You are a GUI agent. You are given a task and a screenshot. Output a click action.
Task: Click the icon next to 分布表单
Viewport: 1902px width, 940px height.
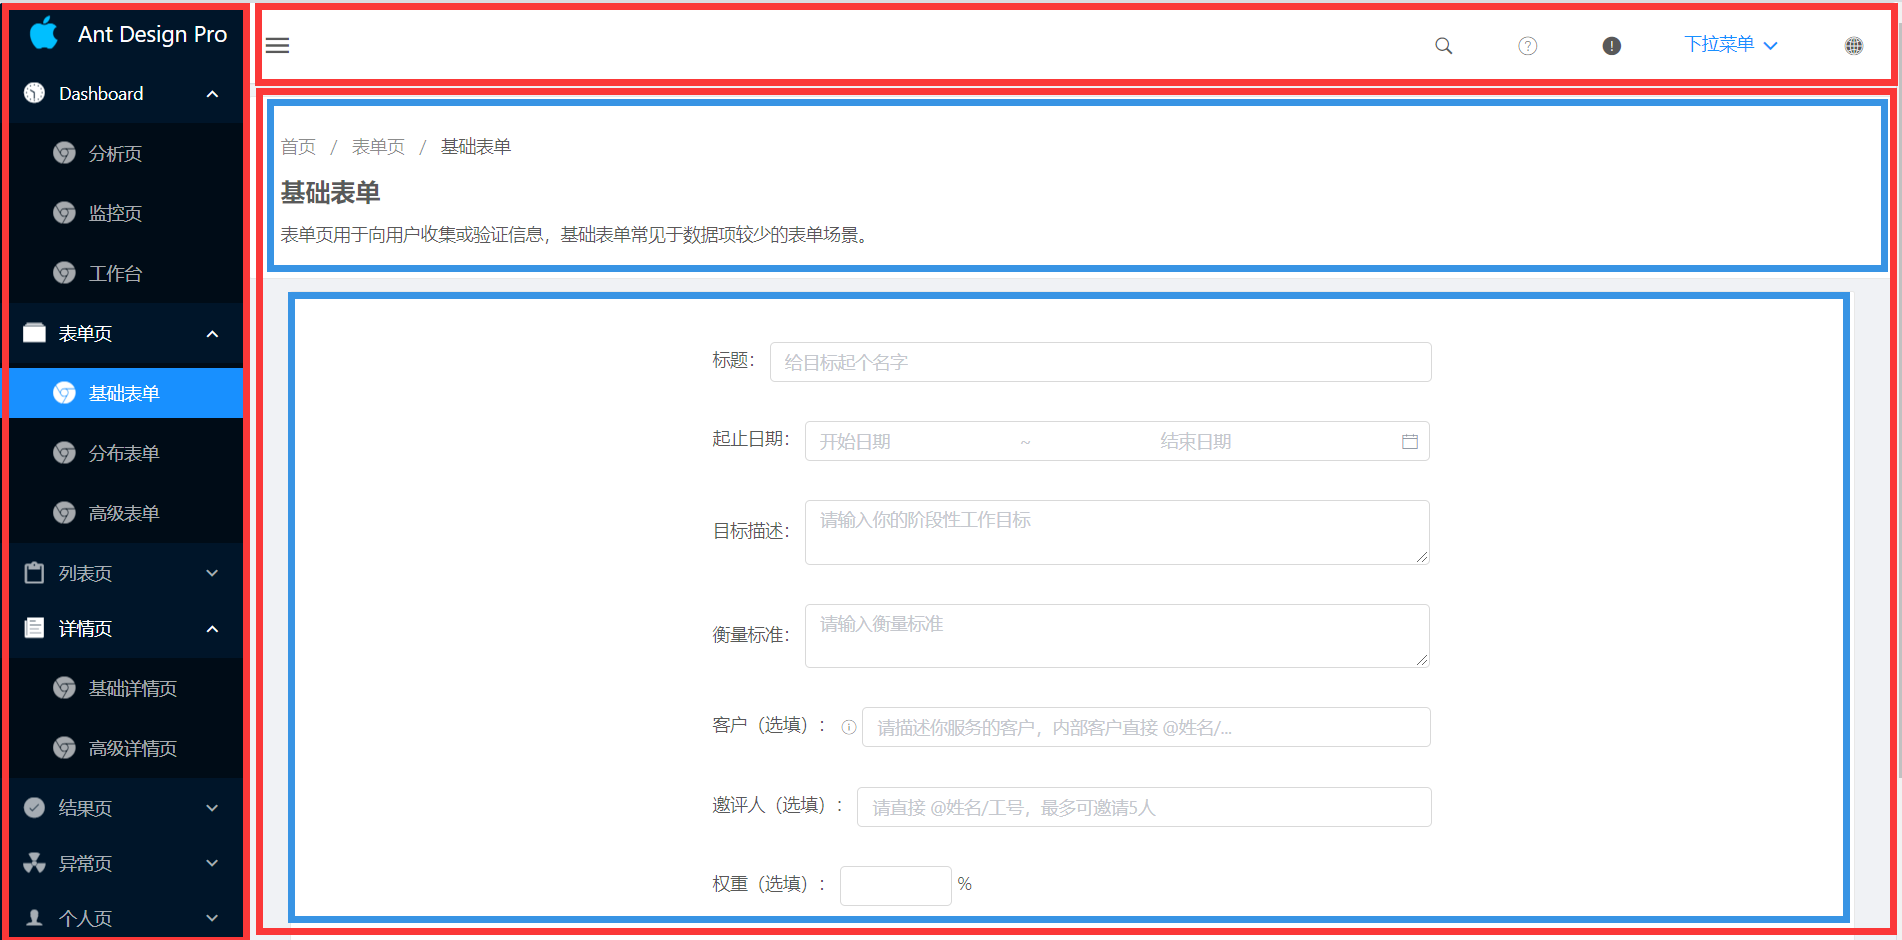[64, 453]
